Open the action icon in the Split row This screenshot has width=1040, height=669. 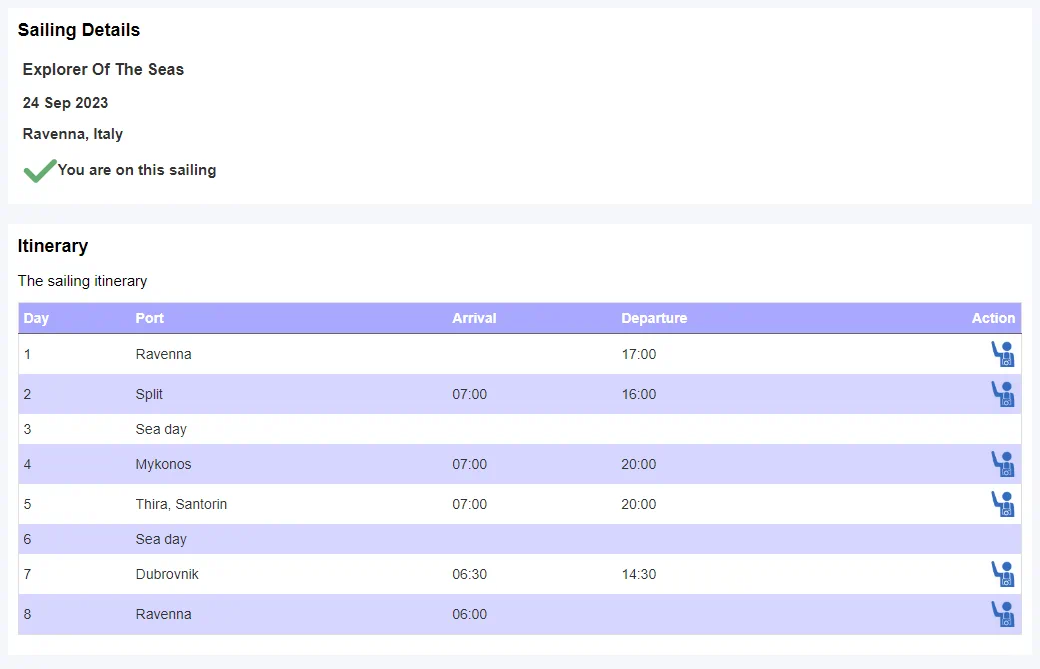click(x=1002, y=394)
